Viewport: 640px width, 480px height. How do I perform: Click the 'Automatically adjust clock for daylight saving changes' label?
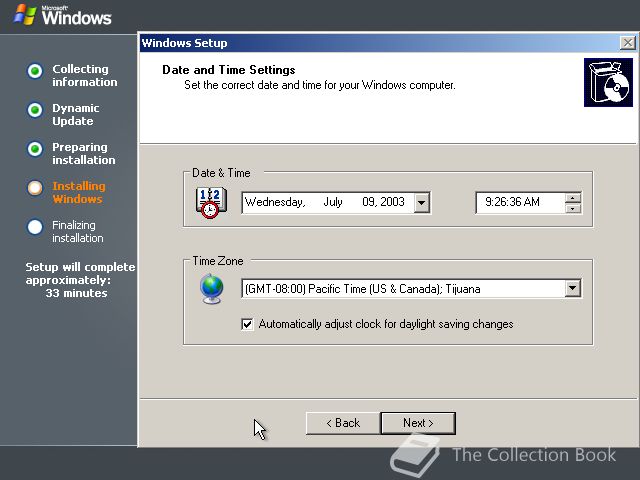click(x=386, y=324)
